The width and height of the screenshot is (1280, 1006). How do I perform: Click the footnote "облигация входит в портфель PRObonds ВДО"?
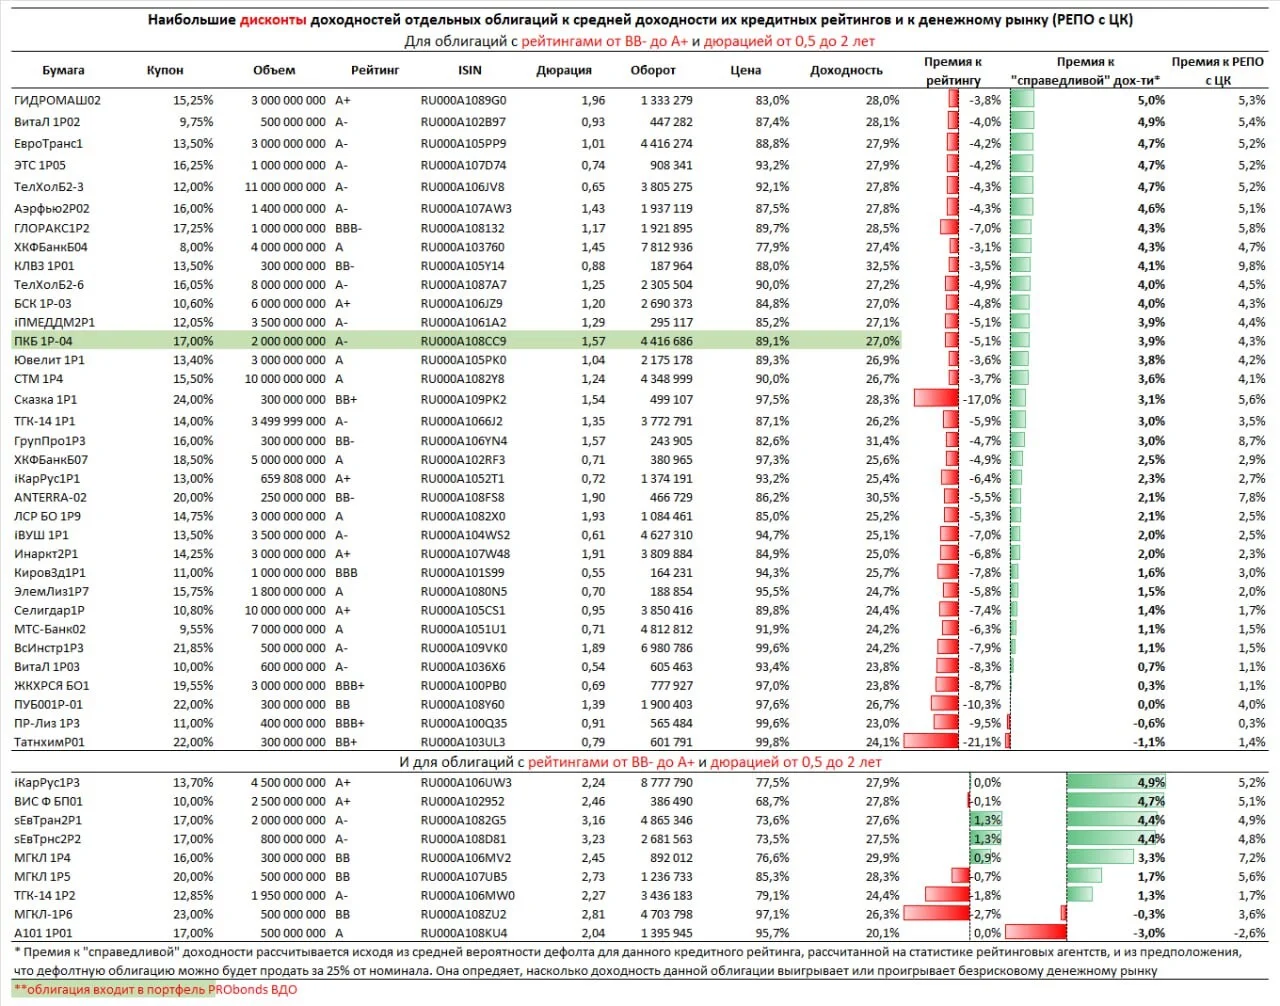[161, 991]
